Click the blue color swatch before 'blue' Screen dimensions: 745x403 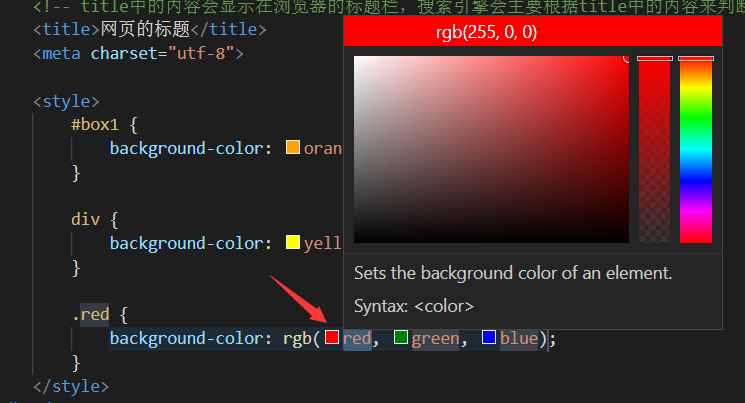(489, 337)
